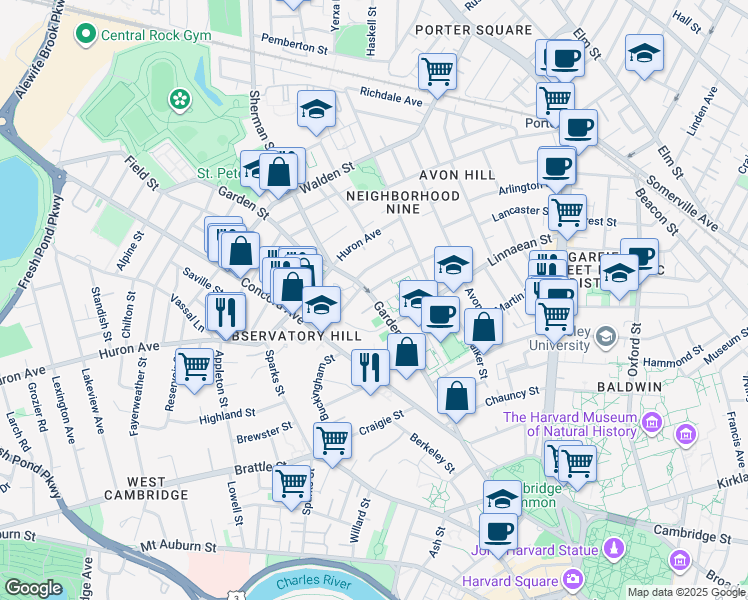748x600 pixels.
Task: Select the museum pin below Cambridge St
Action: click(680, 559)
